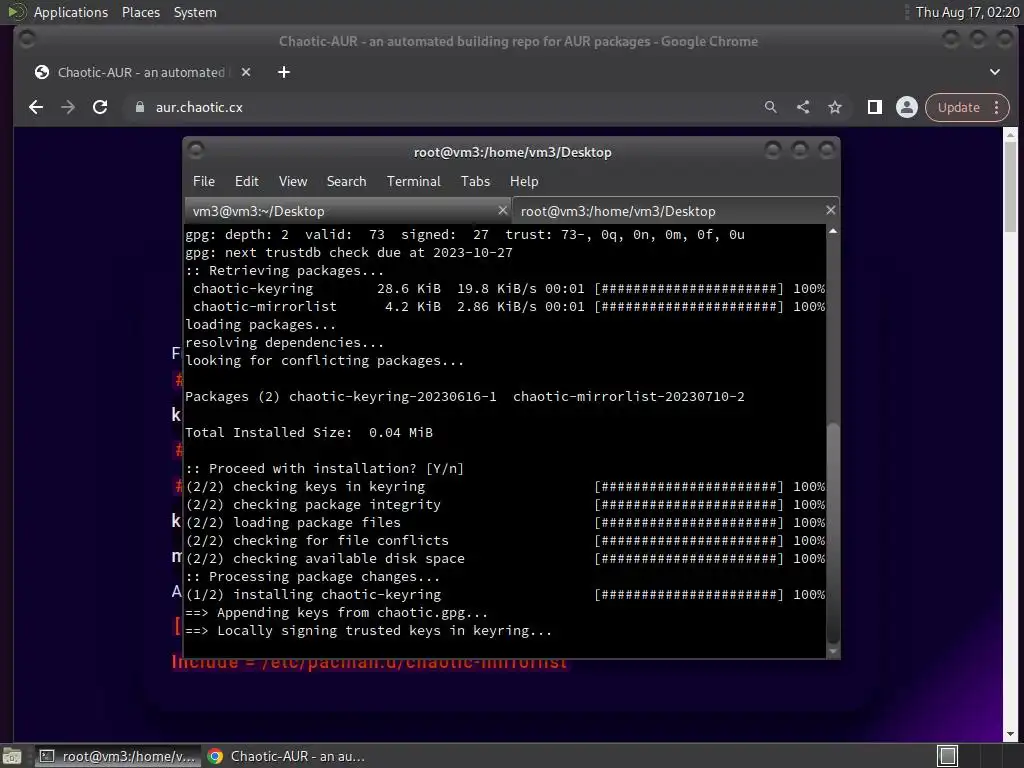Click the workspace switcher in bottom panel
The height and width of the screenshot is (768, 1024).
click(947, 756)
